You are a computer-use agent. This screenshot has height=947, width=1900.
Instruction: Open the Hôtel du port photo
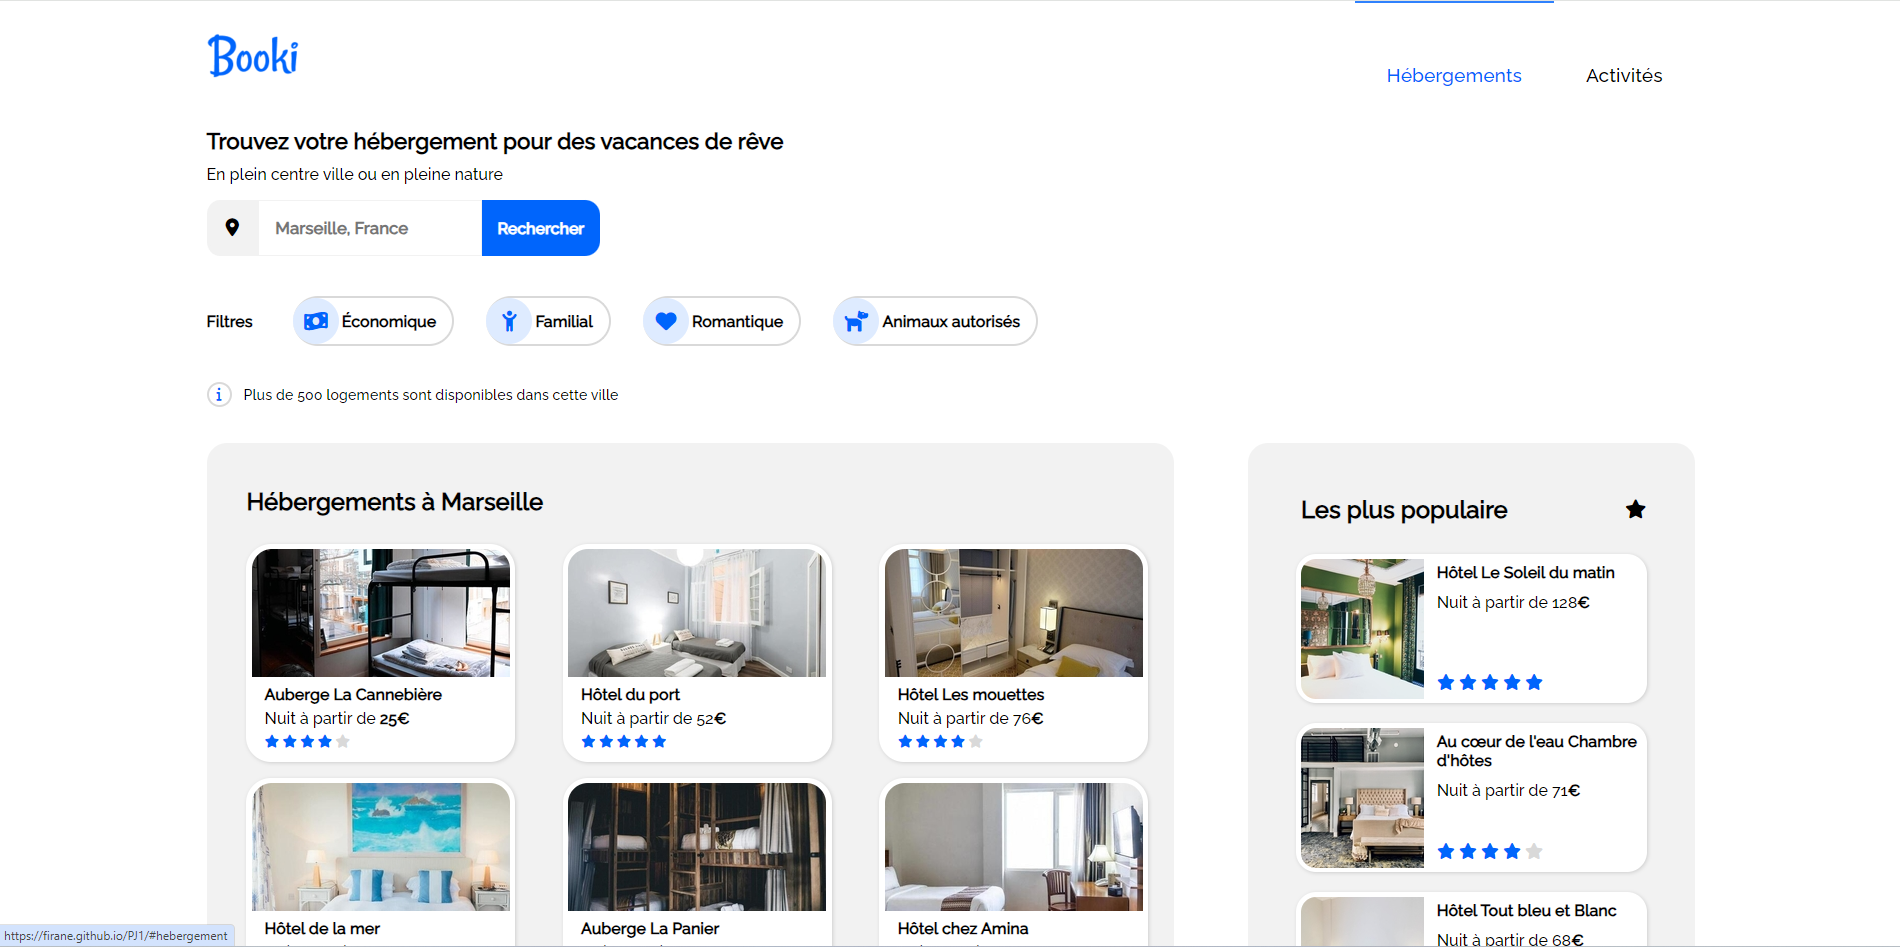click(x=697, y=613)
